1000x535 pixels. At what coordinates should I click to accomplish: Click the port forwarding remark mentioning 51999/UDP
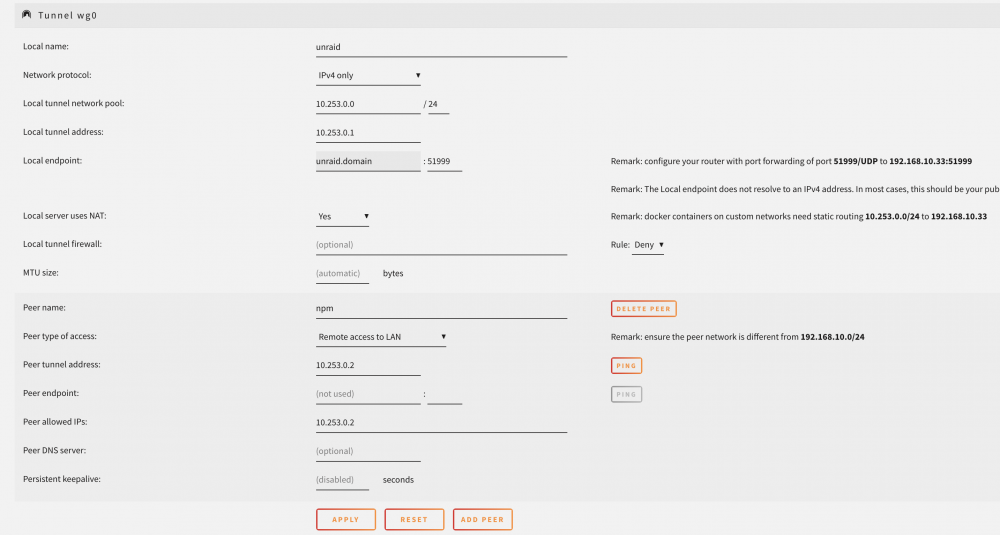(791, 161)
